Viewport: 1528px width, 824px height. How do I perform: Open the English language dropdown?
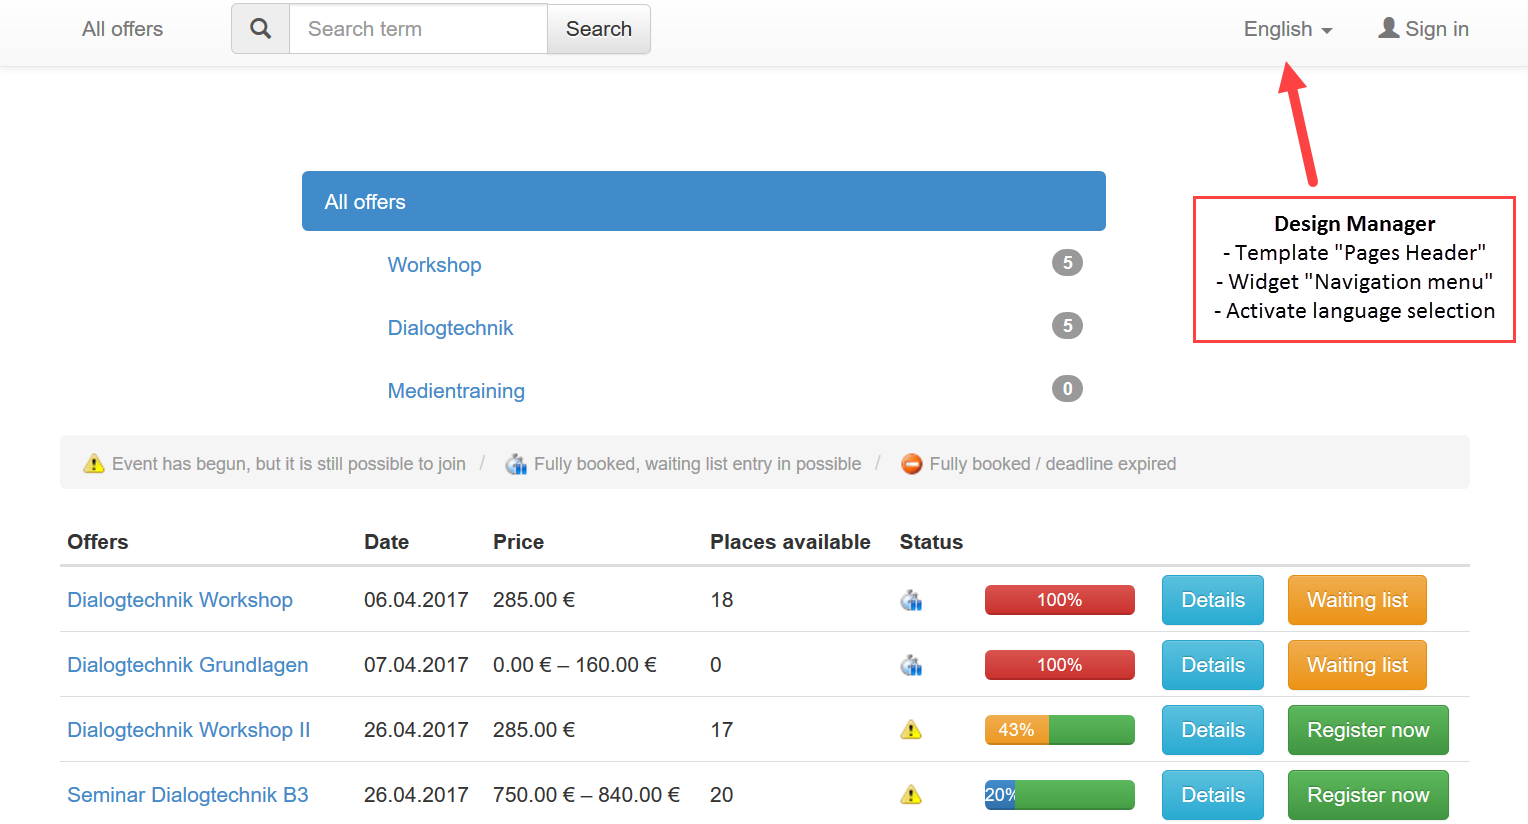point(1287,29)
